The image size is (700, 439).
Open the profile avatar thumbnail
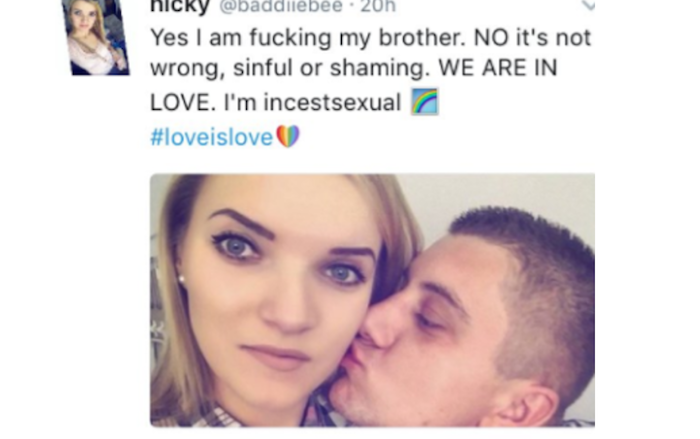coord(96,37)
